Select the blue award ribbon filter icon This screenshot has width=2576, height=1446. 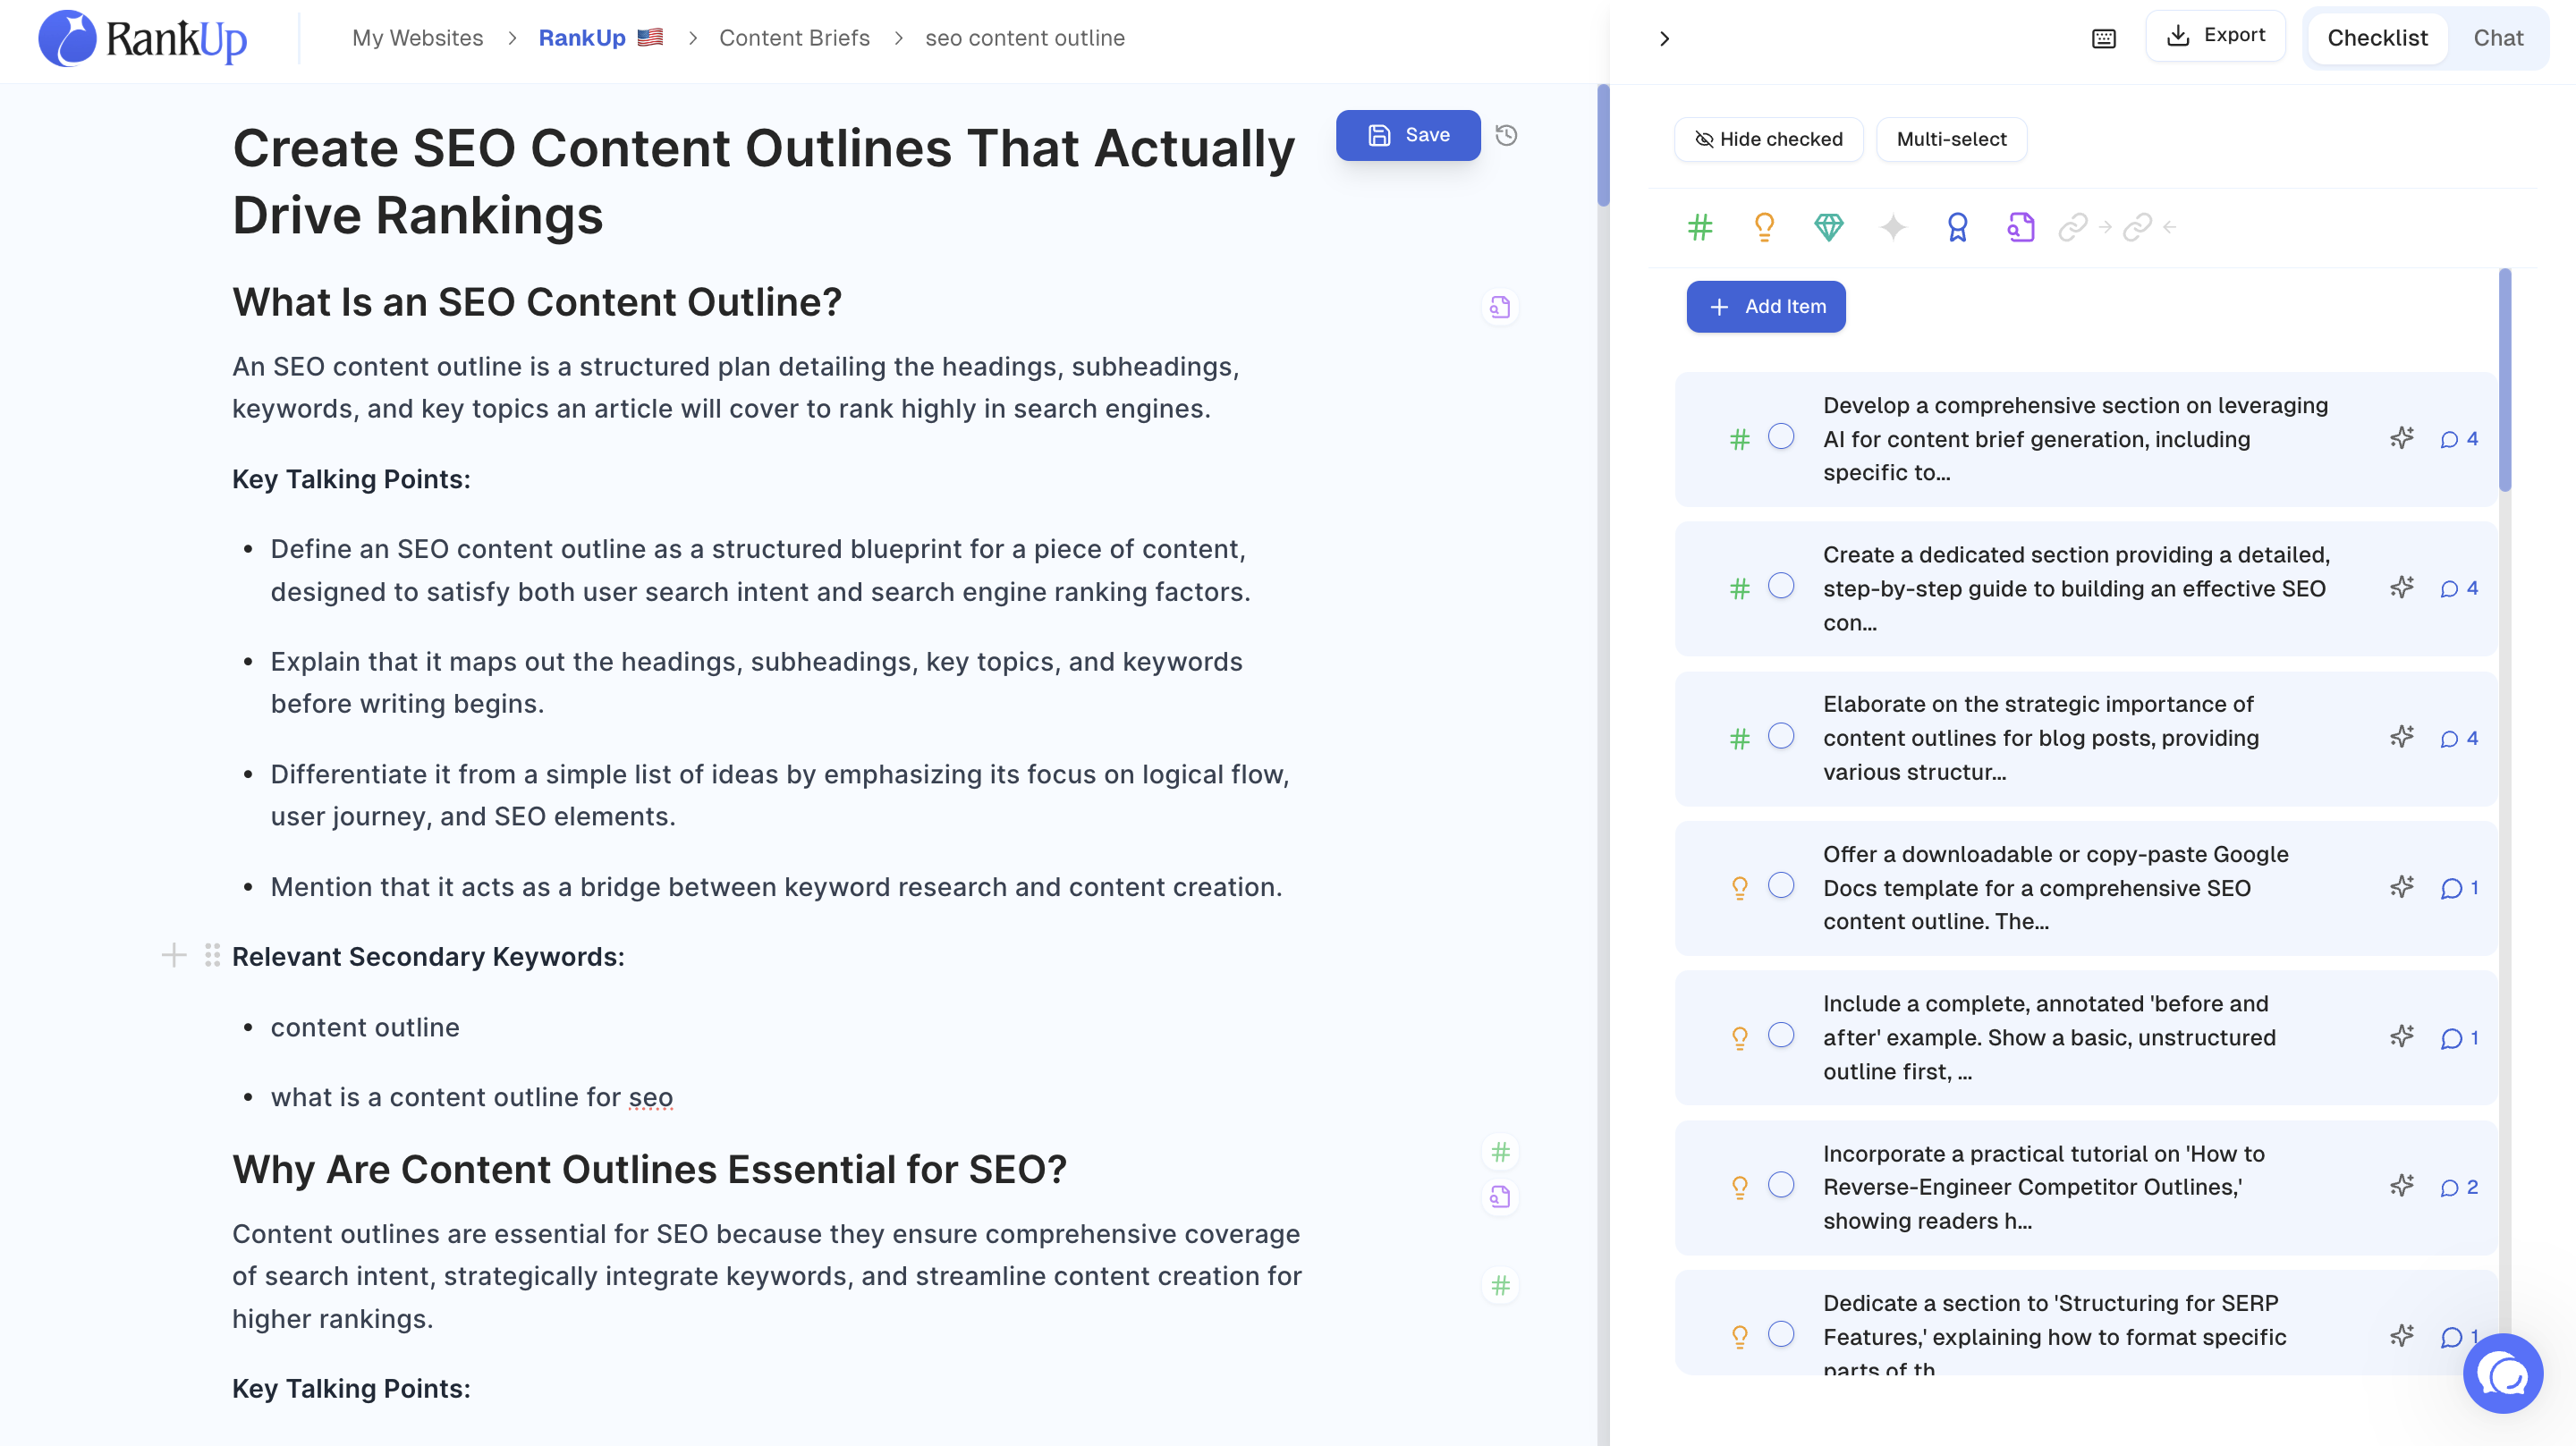tap(1957, 228)
